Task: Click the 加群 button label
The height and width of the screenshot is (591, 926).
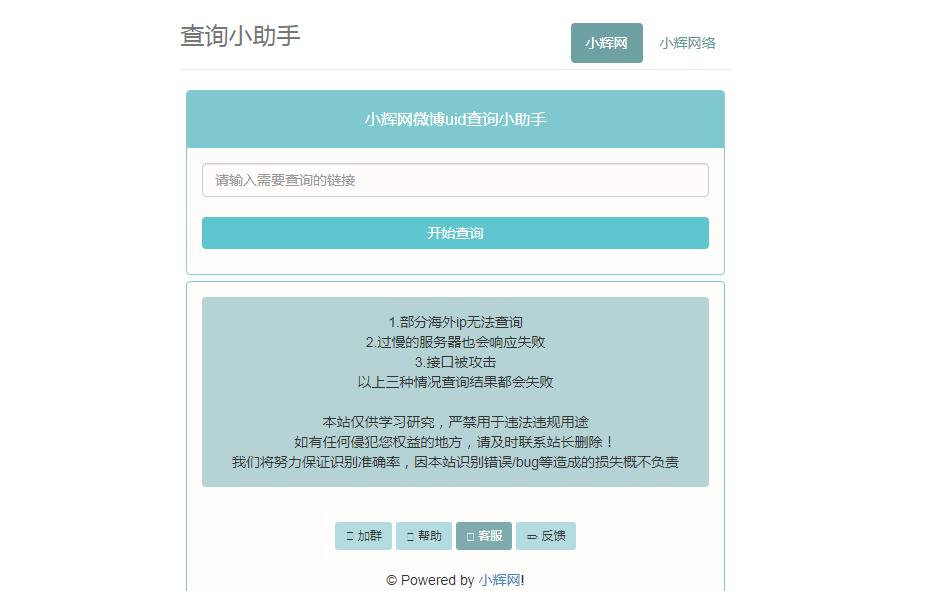Action: 370,536
